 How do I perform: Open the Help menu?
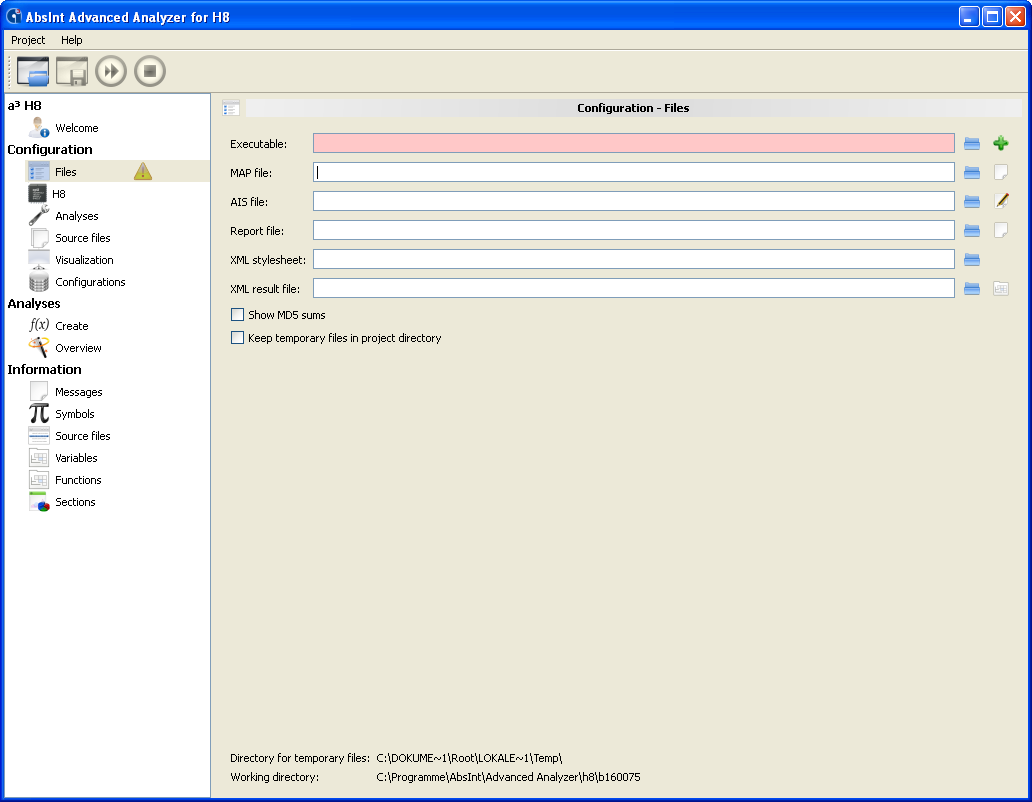click(72, 40)
